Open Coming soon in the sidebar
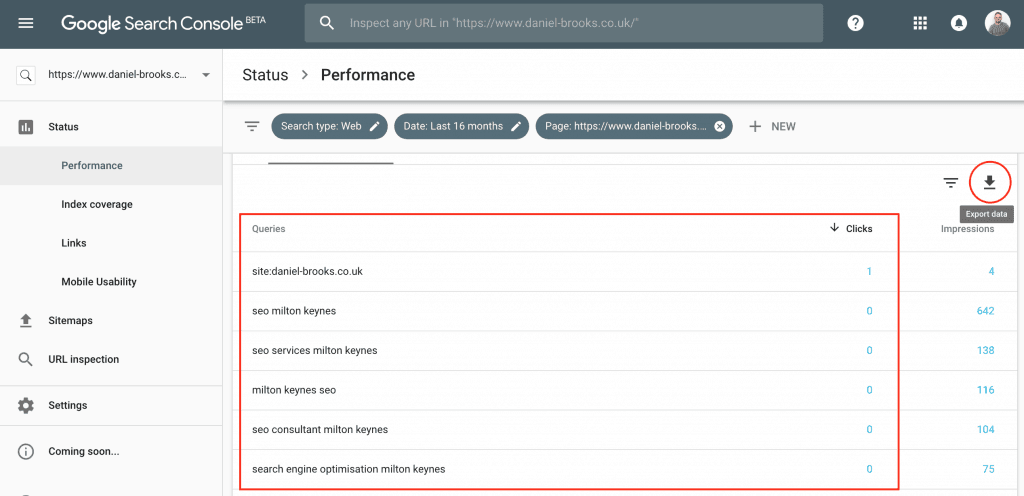The width and height of the screenshot is (1024, 496). click(111, 452)
